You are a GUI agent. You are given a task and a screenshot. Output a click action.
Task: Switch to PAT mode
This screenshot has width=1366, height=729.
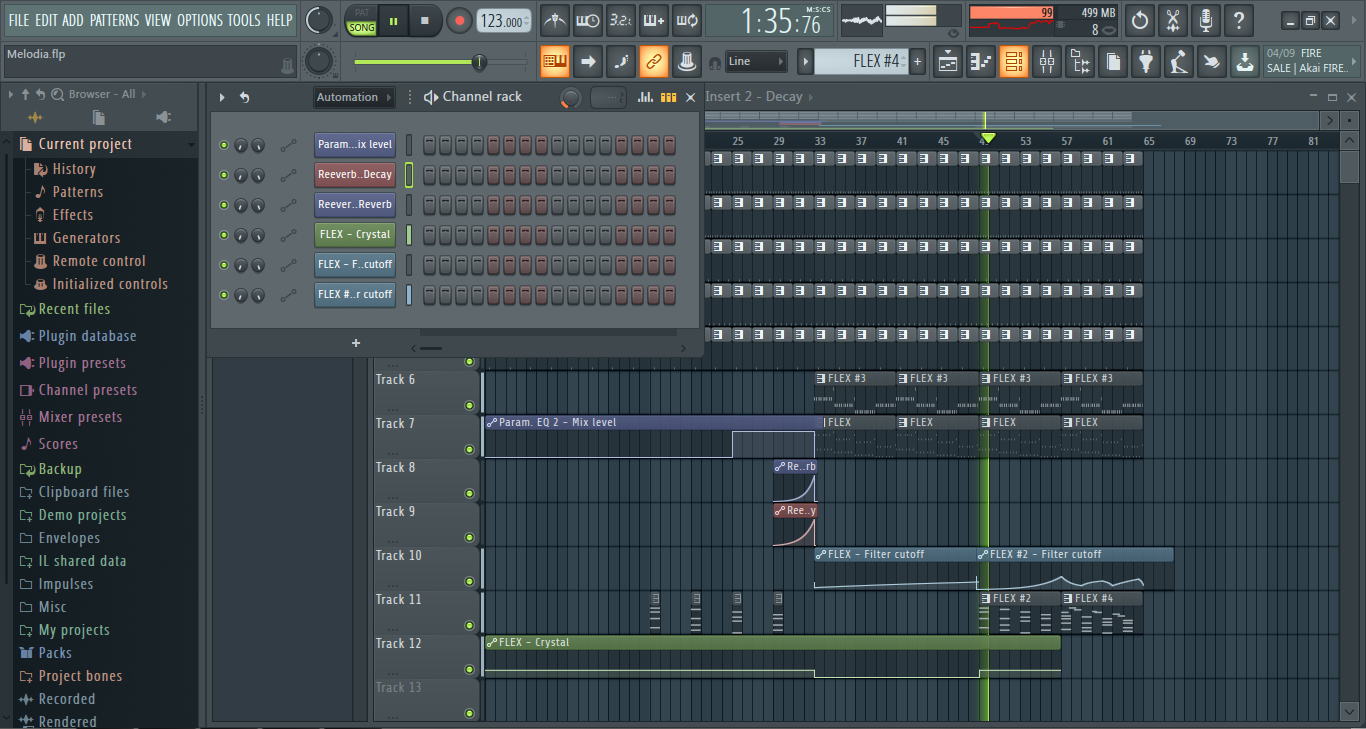click(362, 13)
